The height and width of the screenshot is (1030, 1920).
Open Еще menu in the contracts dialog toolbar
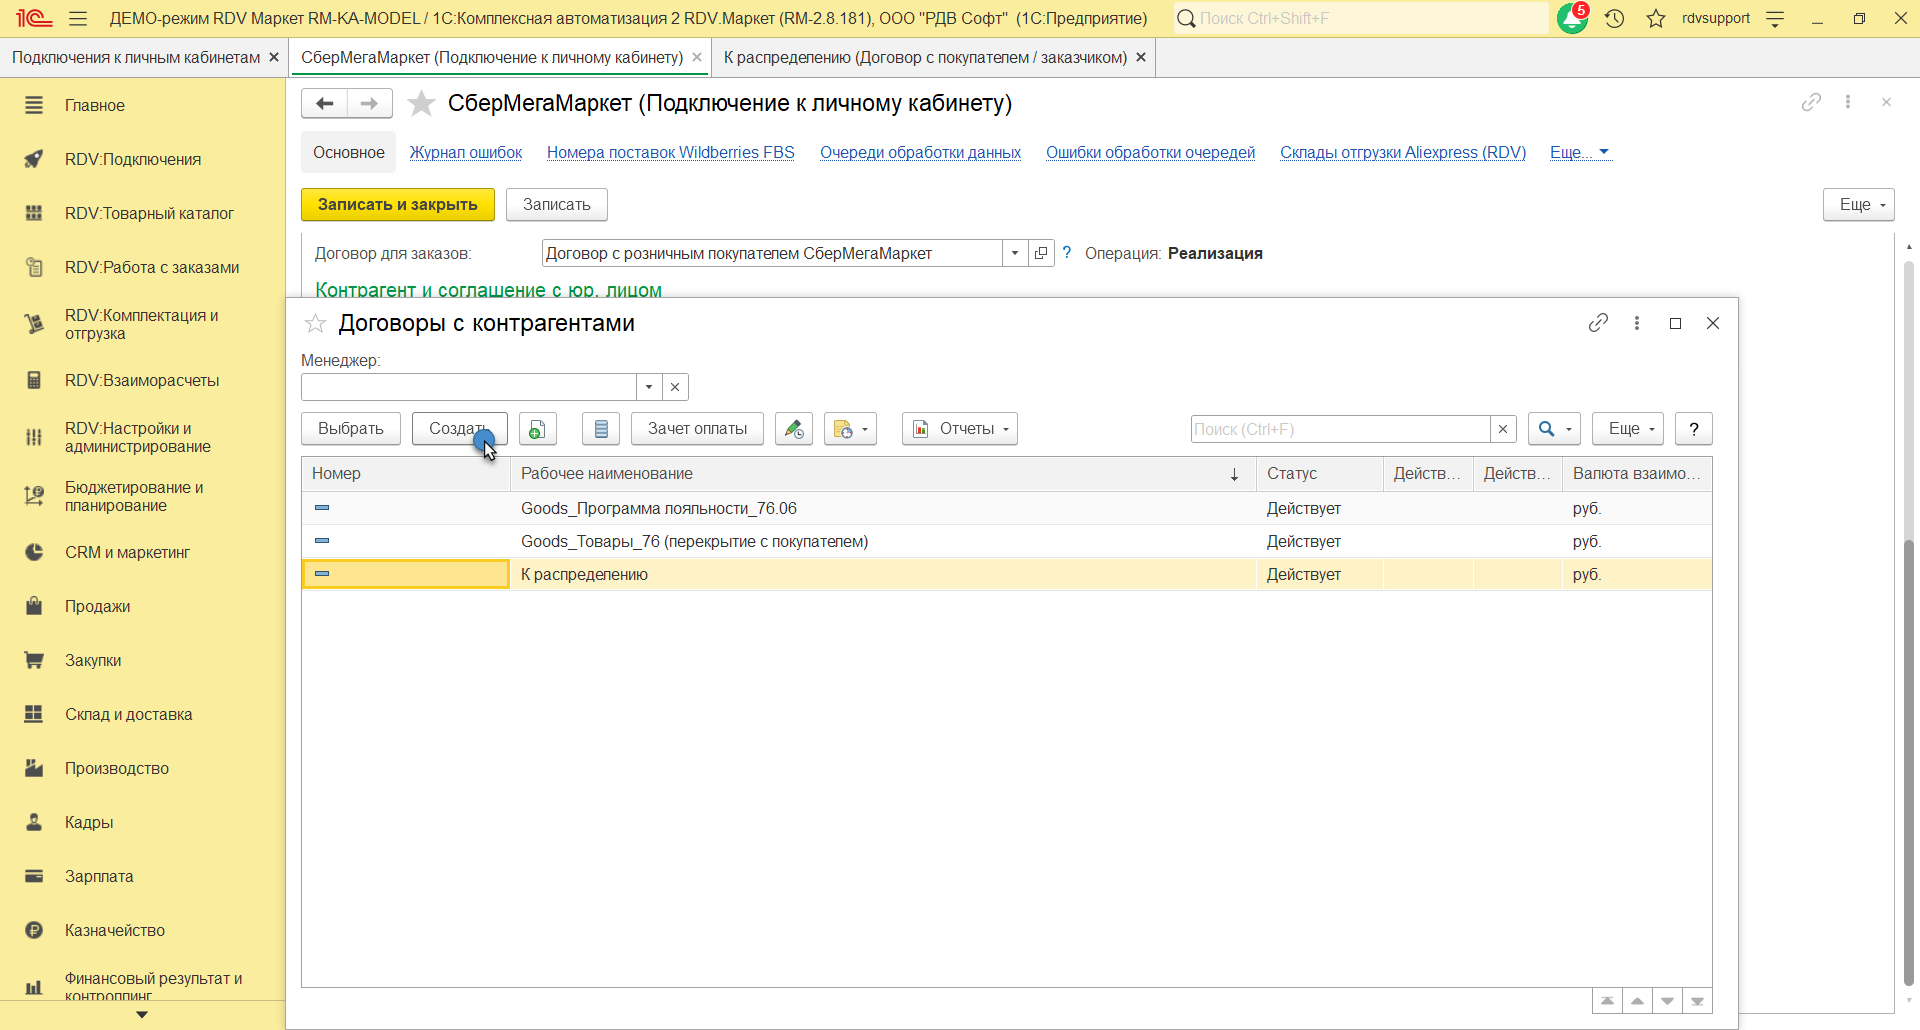coord(1627,429)
